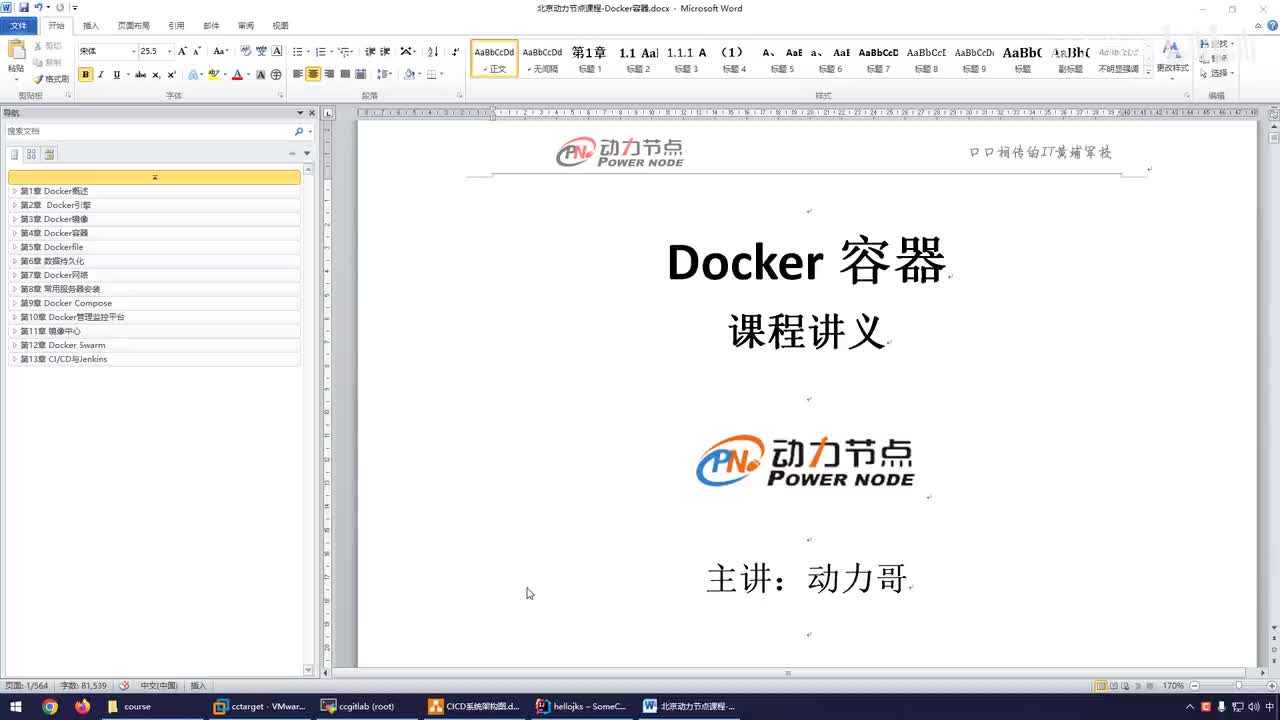Image resolution: width=1280 pixels, height=720 pixels.
Task: Sort paragraphs with the A-Z sort icon
Action: tap(433, 51)
